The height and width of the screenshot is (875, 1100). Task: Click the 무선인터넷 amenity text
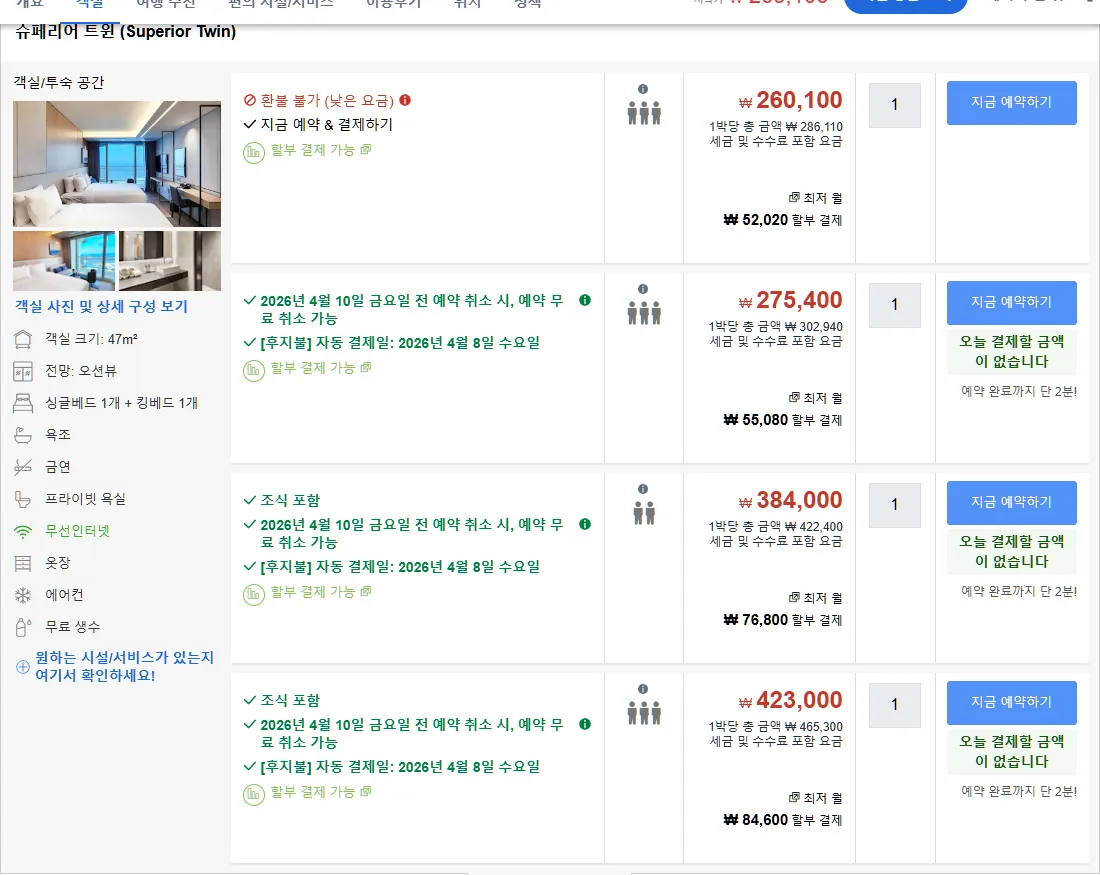click(78, 531)
